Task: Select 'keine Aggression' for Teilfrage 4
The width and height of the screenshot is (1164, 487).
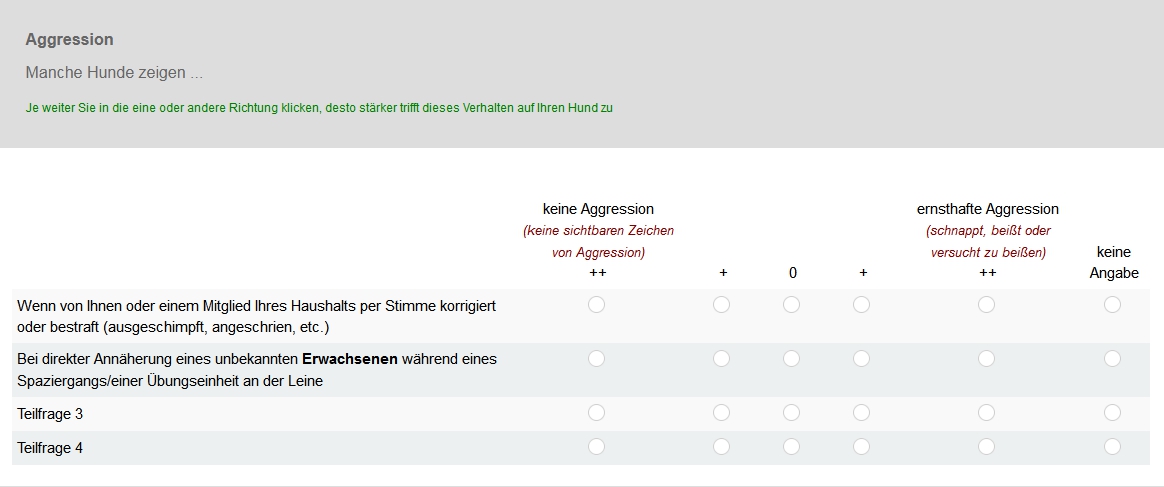Action: click(x=597, y=446)
